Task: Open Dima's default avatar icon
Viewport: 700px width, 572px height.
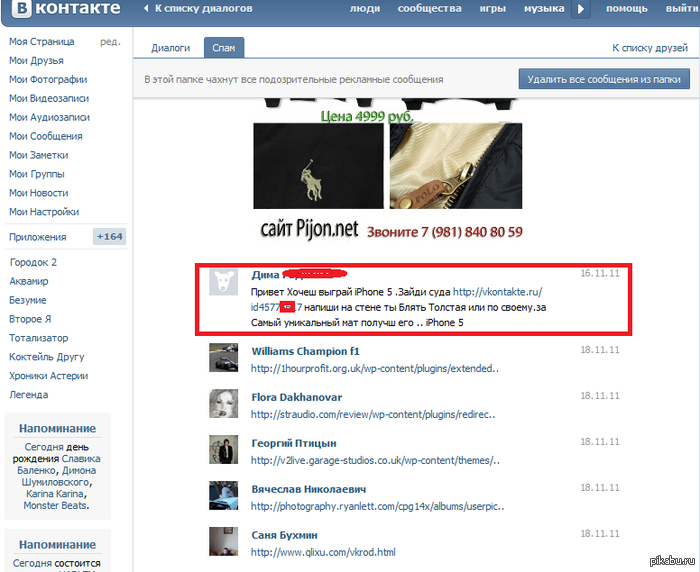Action: 223,281
